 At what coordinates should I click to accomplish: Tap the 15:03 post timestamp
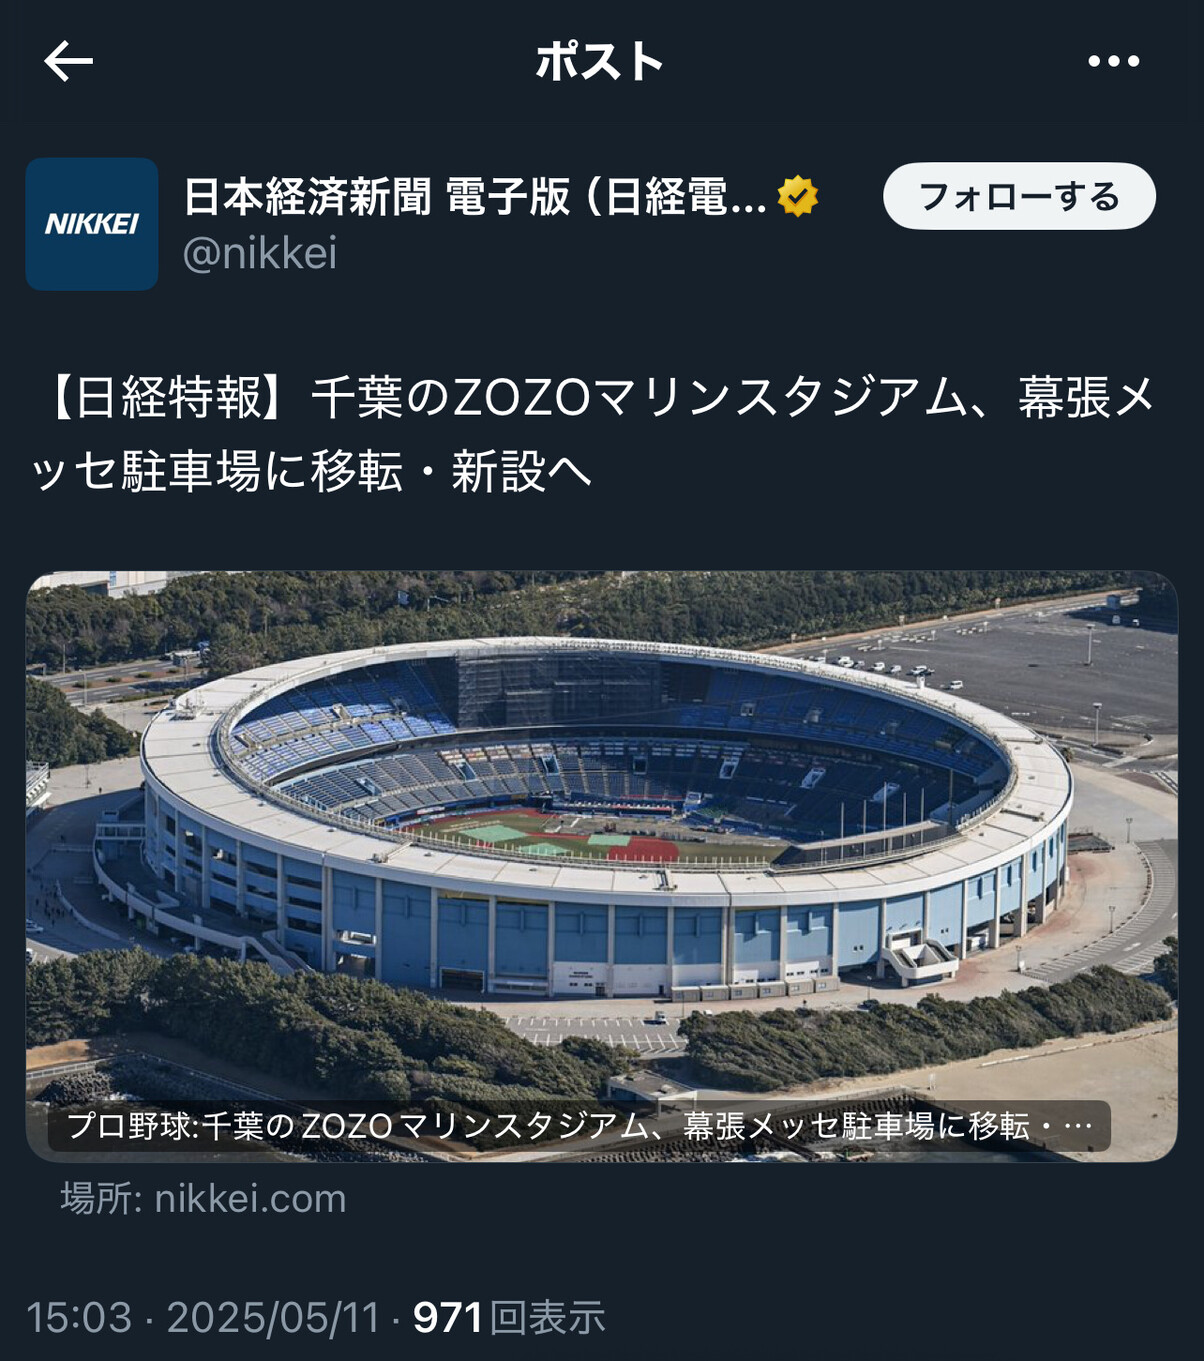79,1317
